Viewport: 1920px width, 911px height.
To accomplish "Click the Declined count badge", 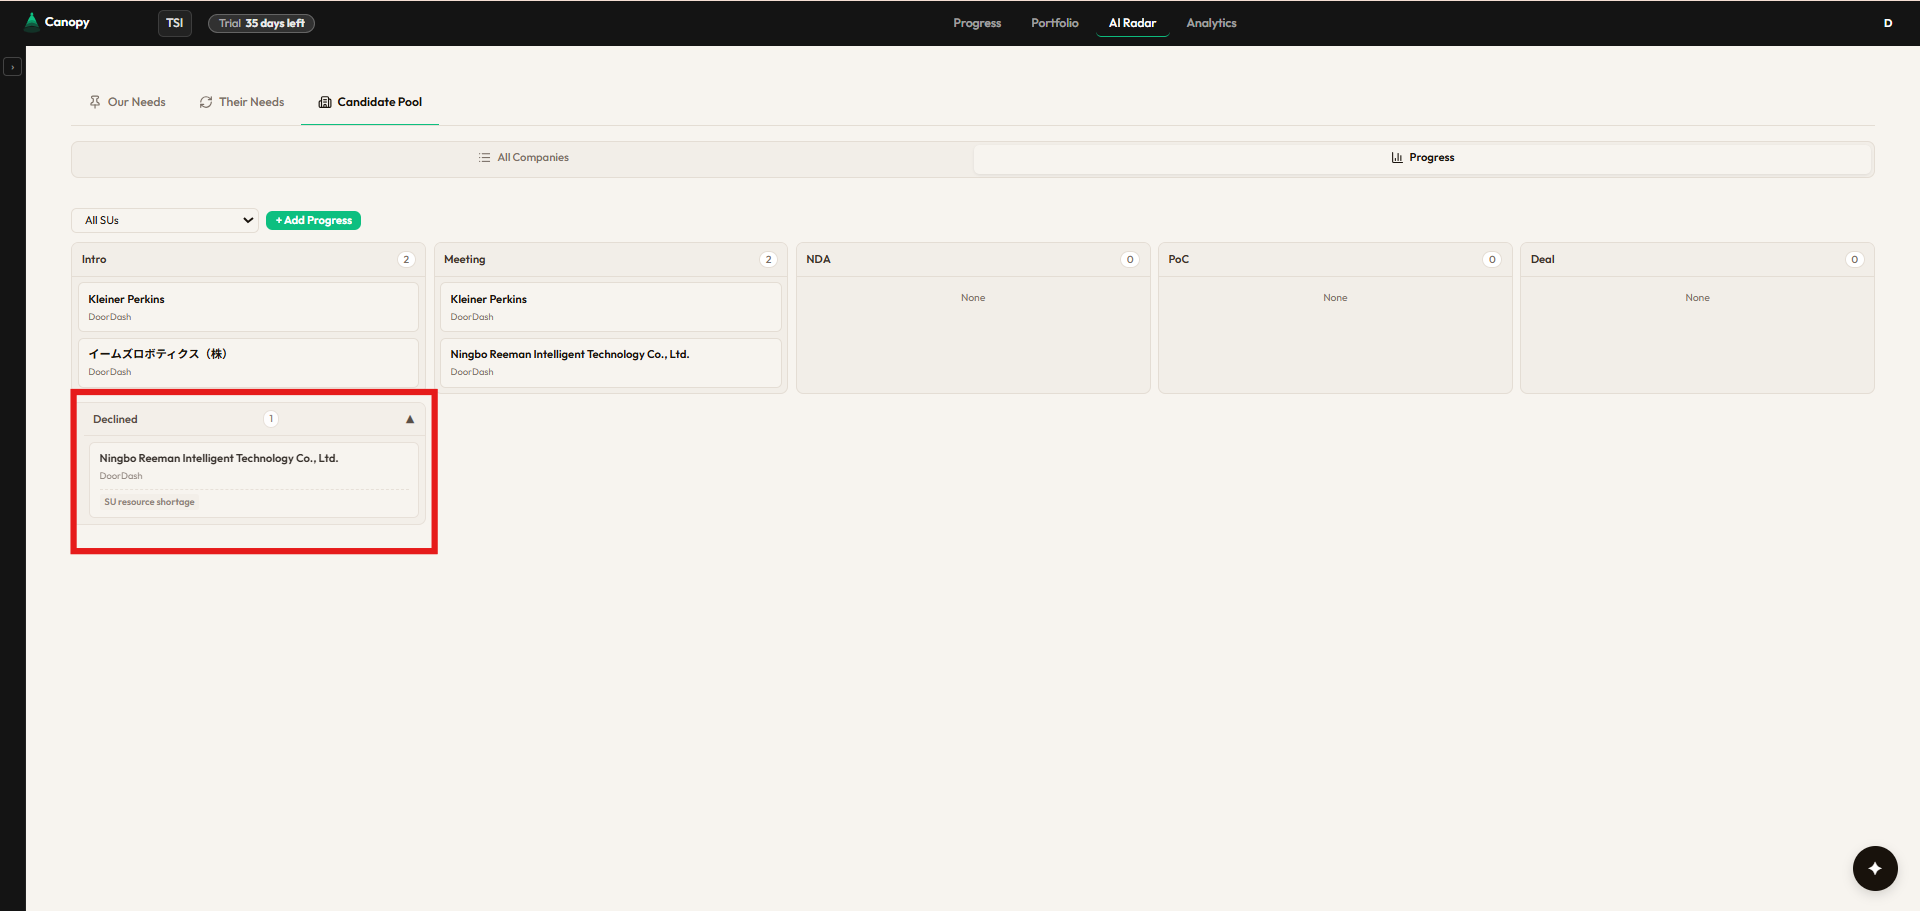I will pyautogui.click(x=271, y=419).
